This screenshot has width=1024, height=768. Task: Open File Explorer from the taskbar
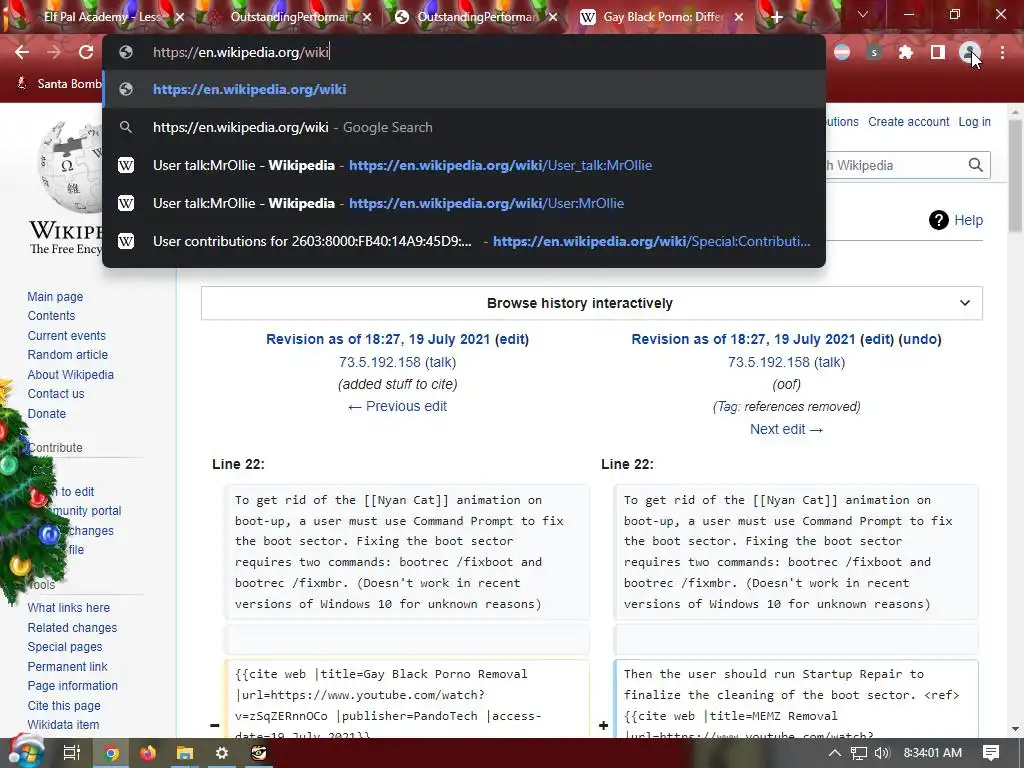(x=185, y=753)
